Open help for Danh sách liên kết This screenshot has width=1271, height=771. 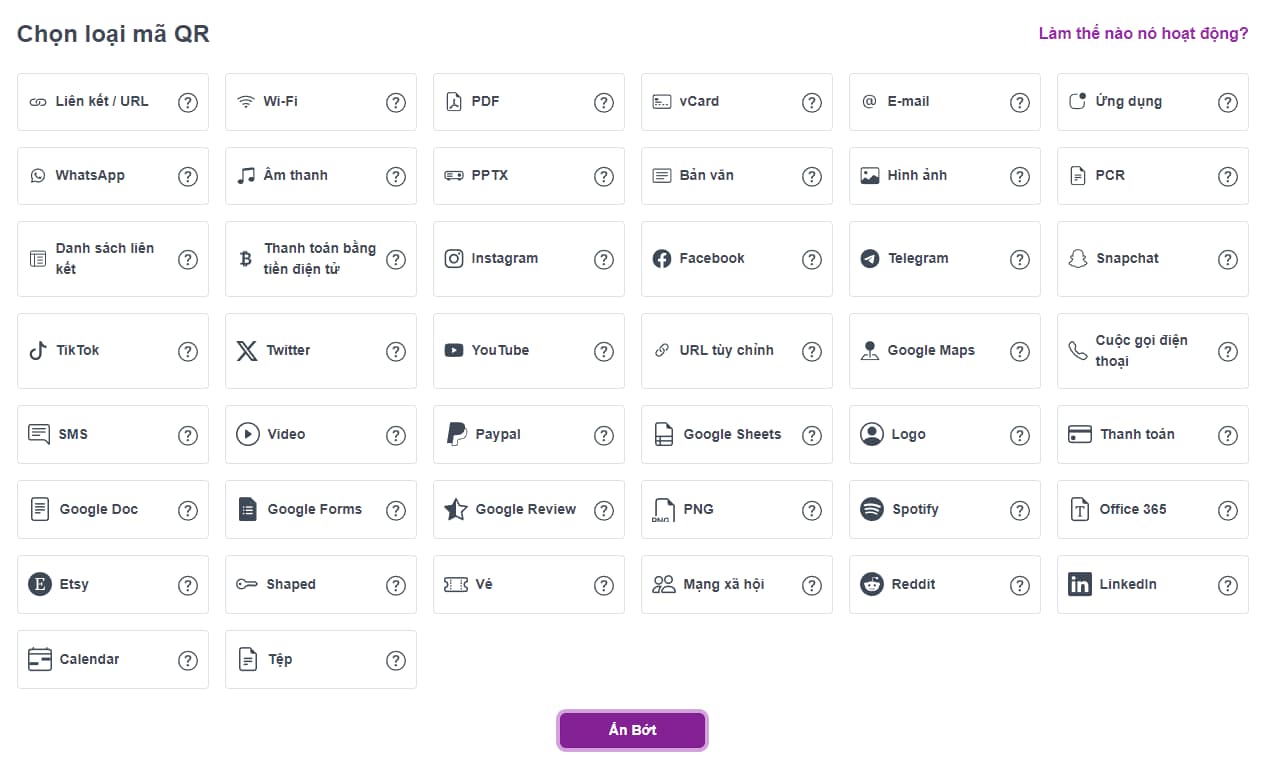[188, 259]
